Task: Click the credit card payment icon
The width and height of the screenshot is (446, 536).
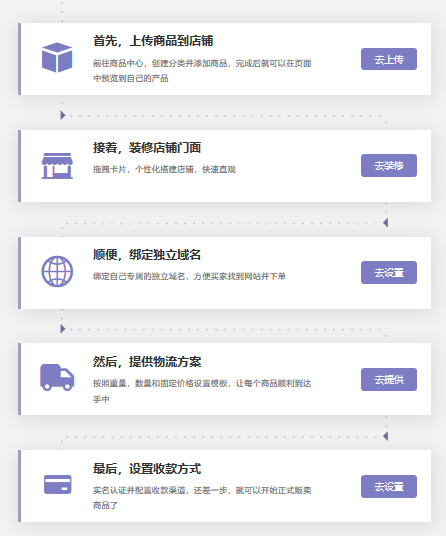Action: (57, 484)
